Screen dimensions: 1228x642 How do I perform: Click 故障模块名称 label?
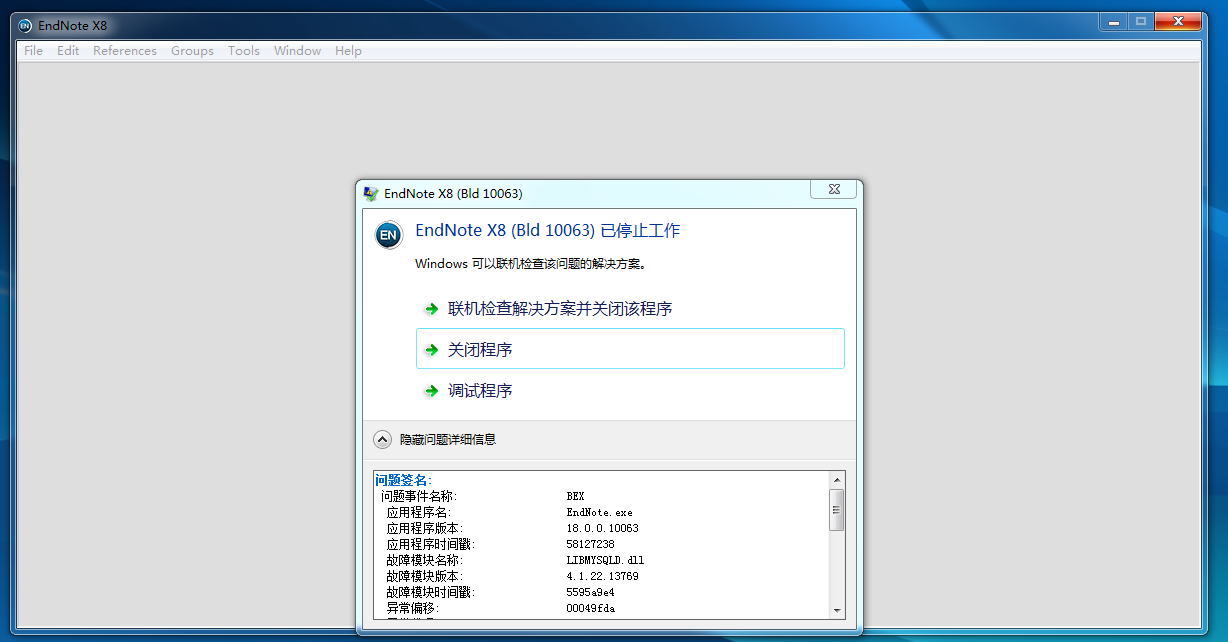(x=425, y=560)
